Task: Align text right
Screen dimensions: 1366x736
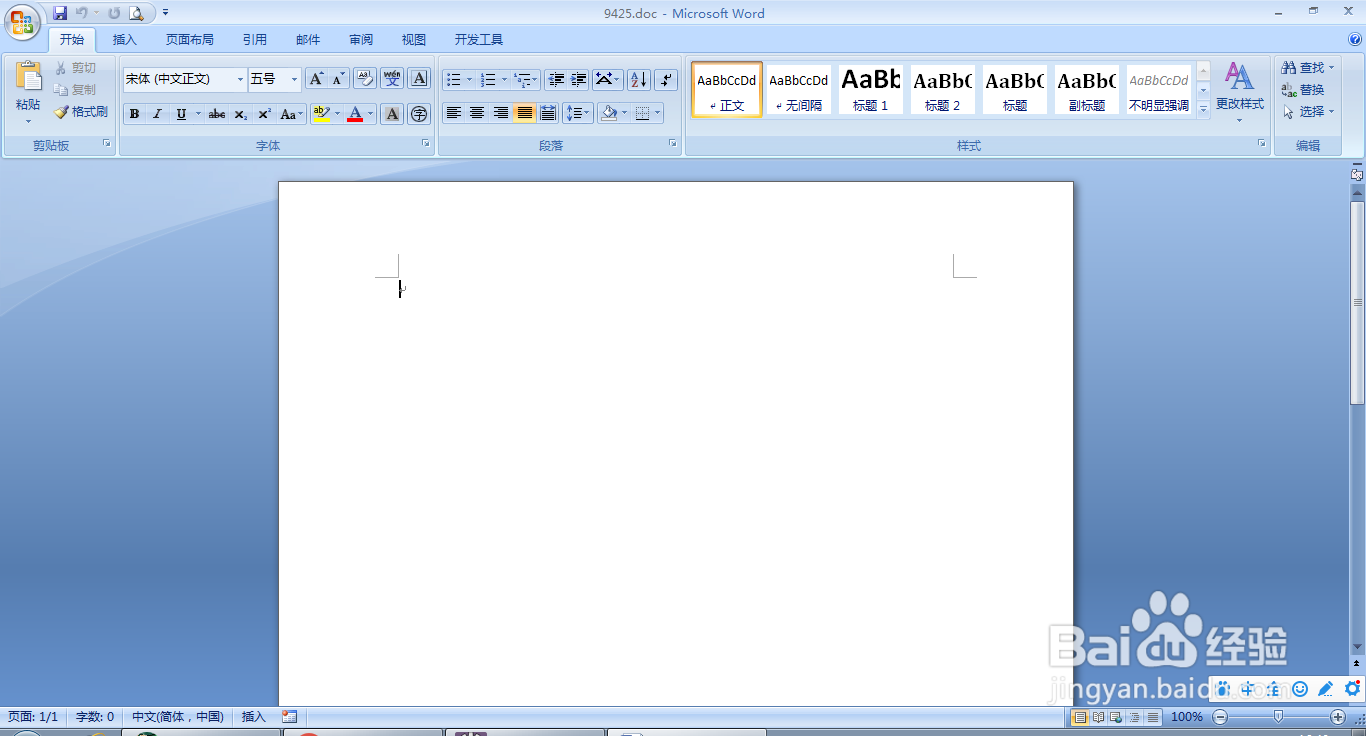Action: tap(500, 113)
